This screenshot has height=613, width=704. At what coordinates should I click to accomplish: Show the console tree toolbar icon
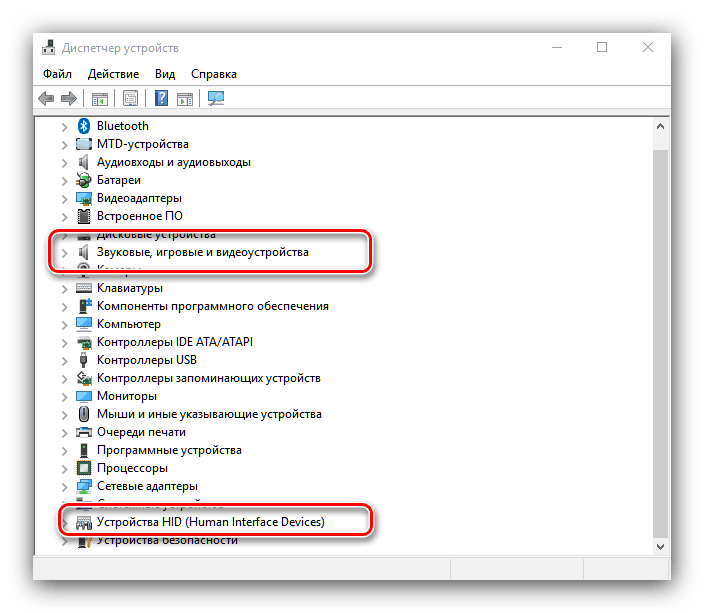[x=100, y=98]
